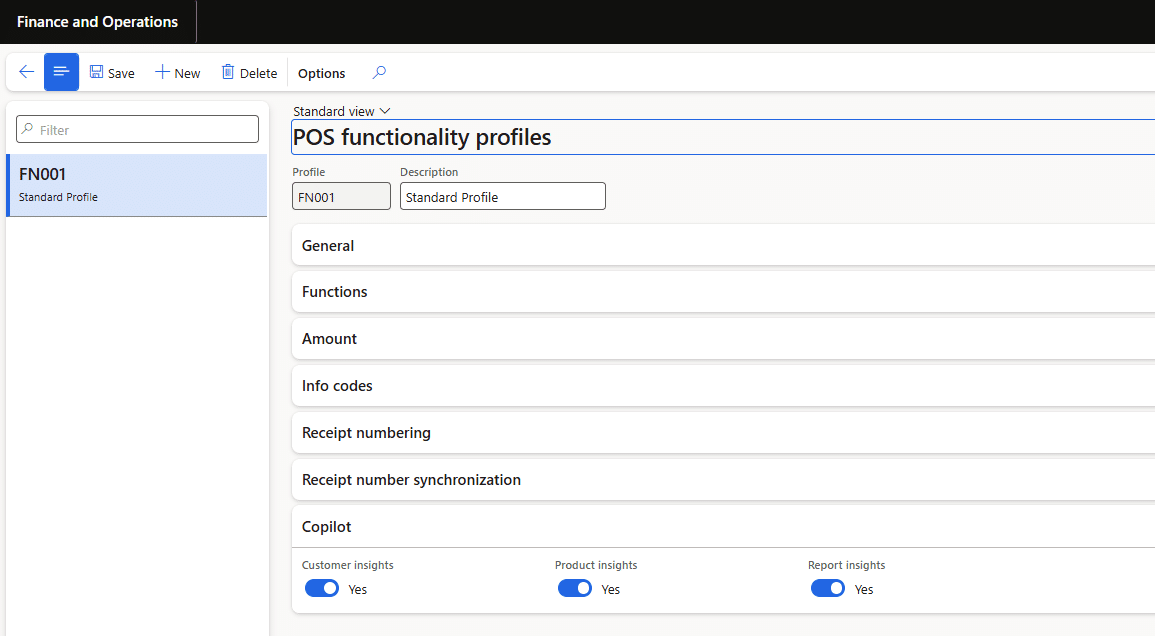Open the toolbar search magnifier
This screenshot has height=636, width=1155.
pos(379,73)
